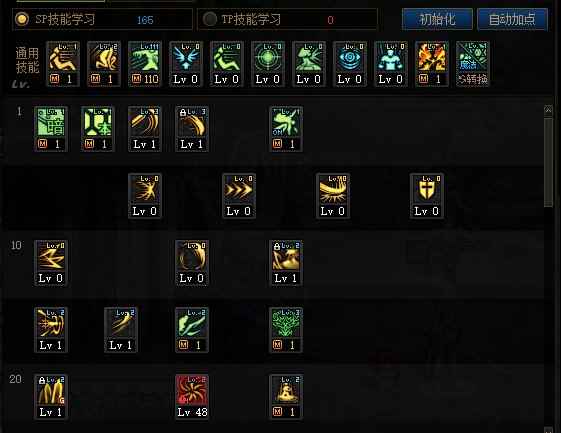Click the cyan human body general skill

pyautogui.click(x=391, y=64)
